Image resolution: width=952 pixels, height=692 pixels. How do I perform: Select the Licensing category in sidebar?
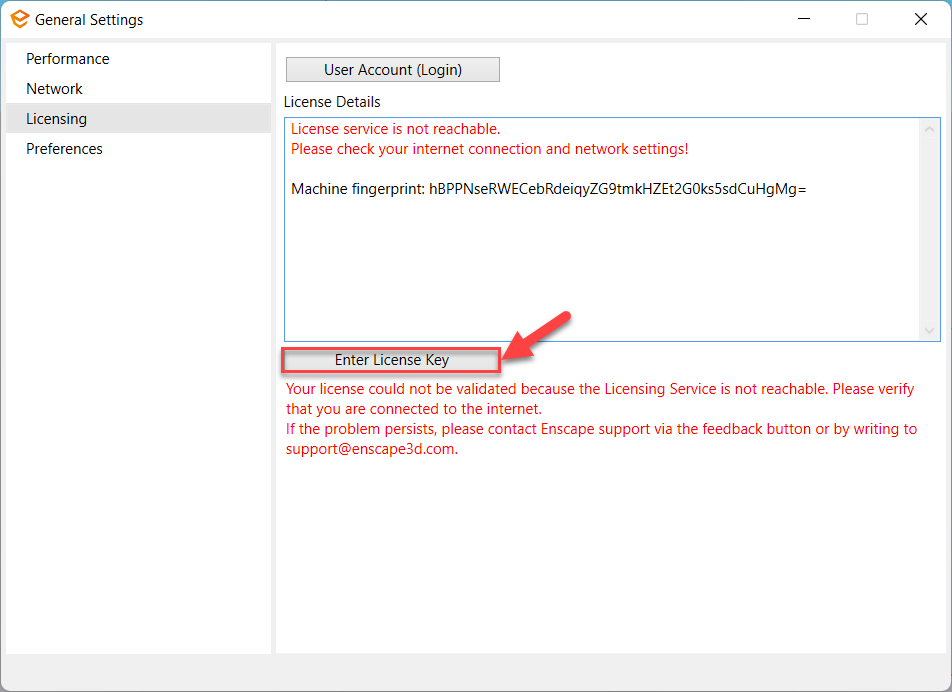click(x=57, y=119)
